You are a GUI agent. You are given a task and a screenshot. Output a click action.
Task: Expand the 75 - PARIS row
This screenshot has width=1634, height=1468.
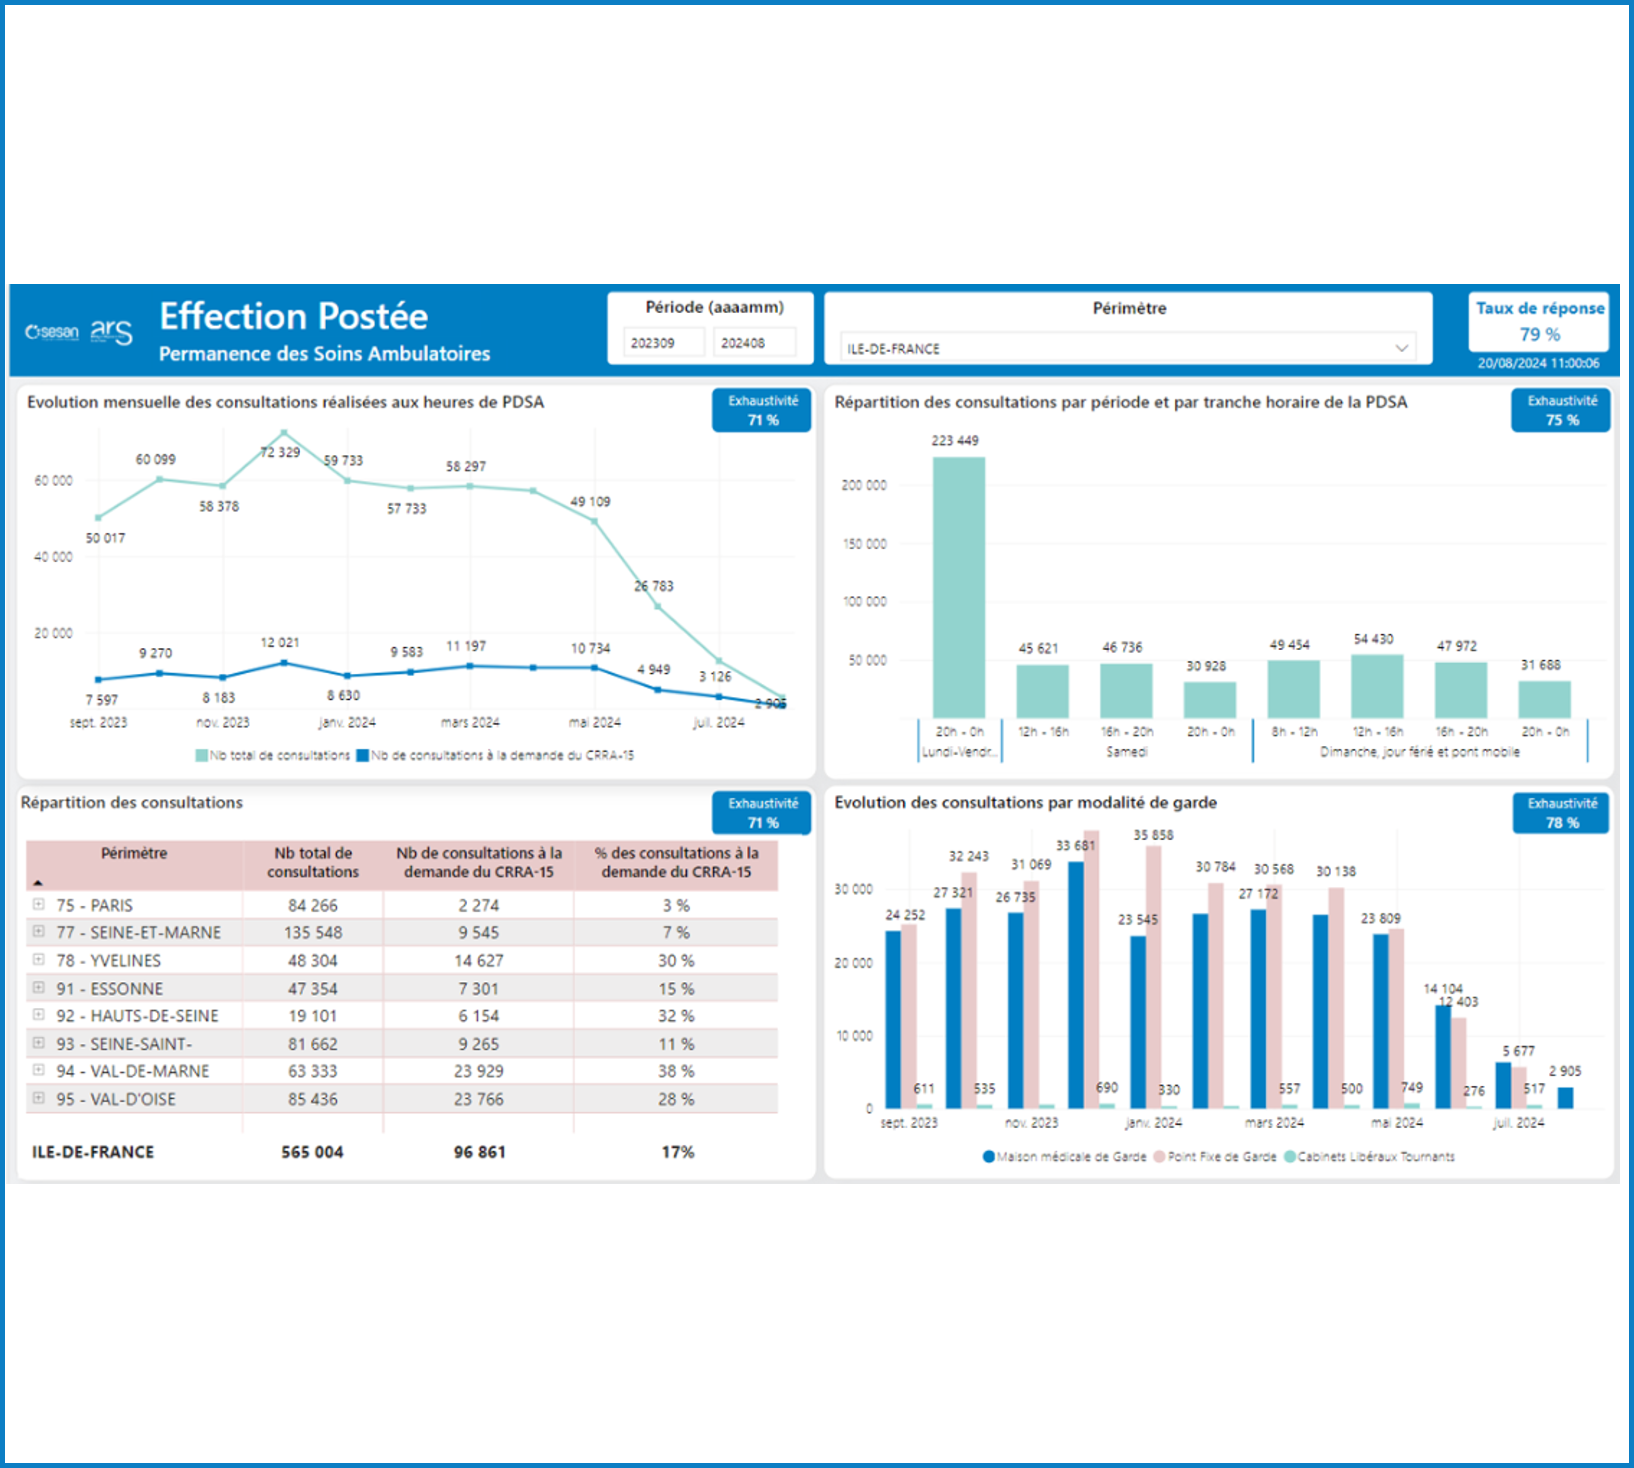(38, 904)
